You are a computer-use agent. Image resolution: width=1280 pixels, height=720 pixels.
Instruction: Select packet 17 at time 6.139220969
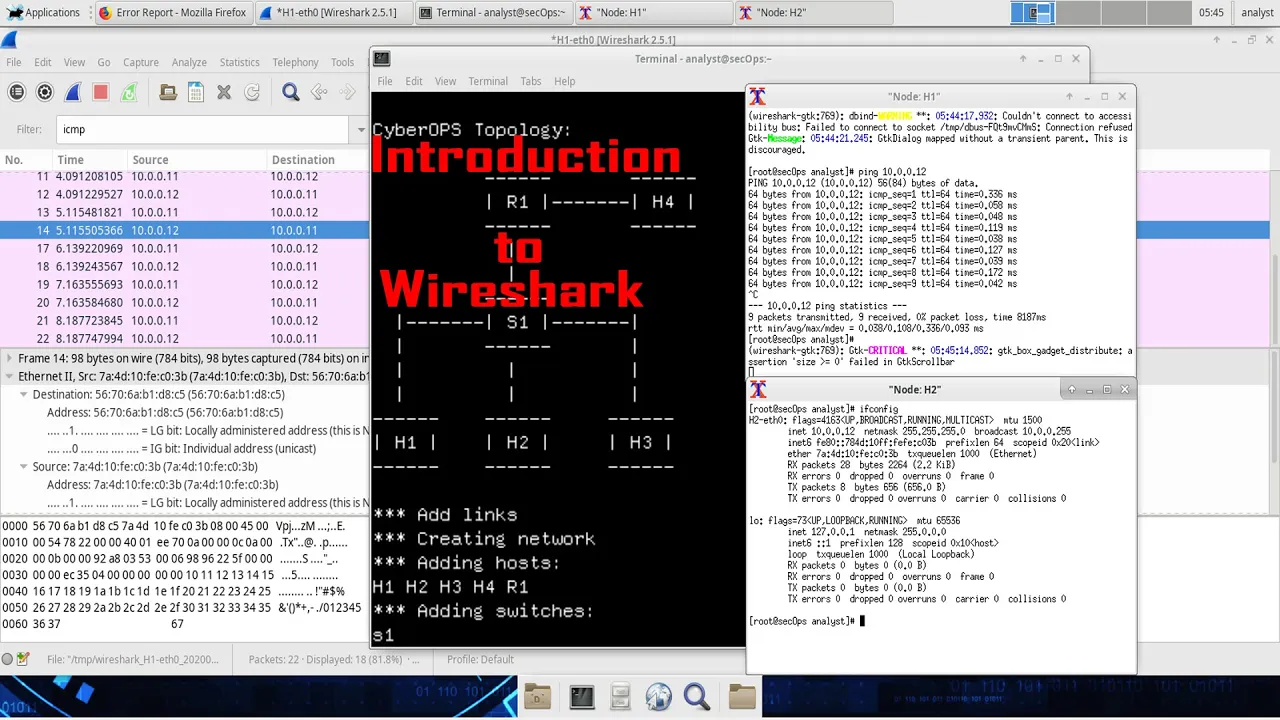[185, 248]
